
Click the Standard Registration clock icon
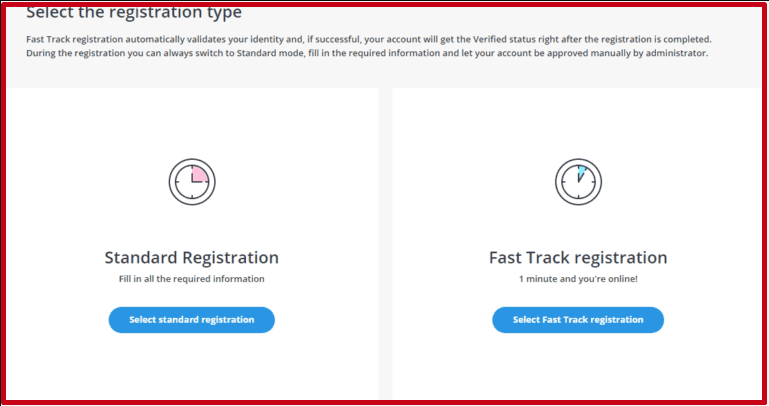coord(192,182)
